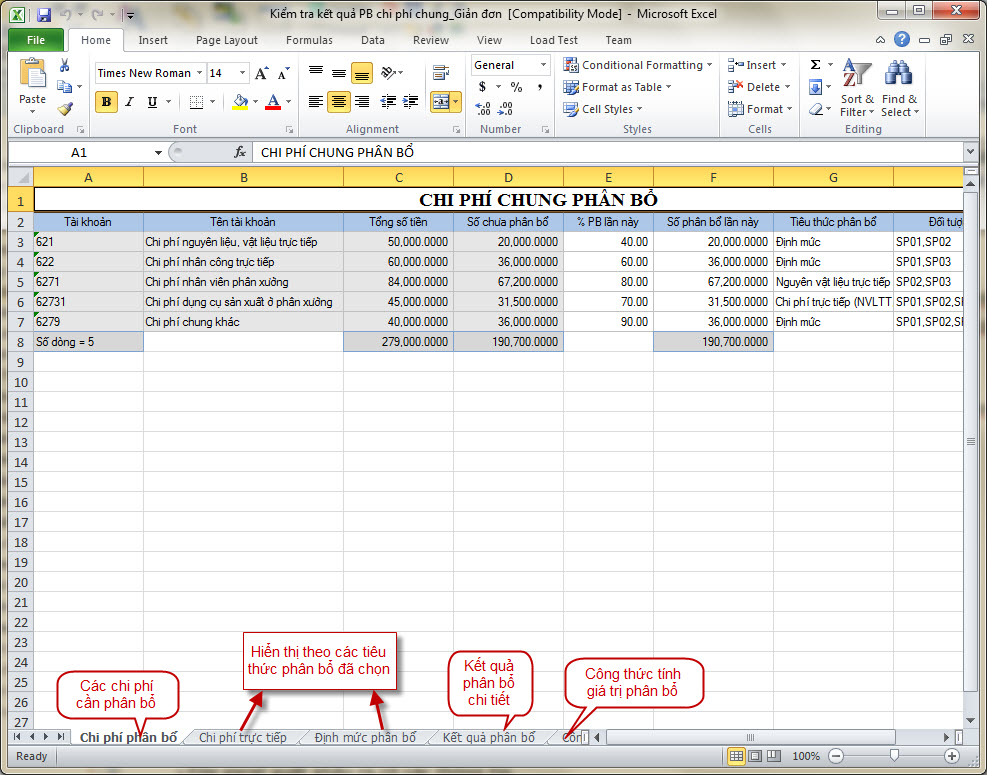Click Decrease Decimal icon
Viewport: 987px width, 775px height.
505,109
